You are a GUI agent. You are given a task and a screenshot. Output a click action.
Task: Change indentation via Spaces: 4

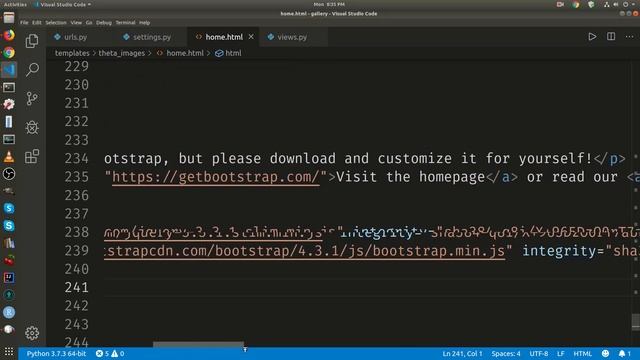(506, 353)
